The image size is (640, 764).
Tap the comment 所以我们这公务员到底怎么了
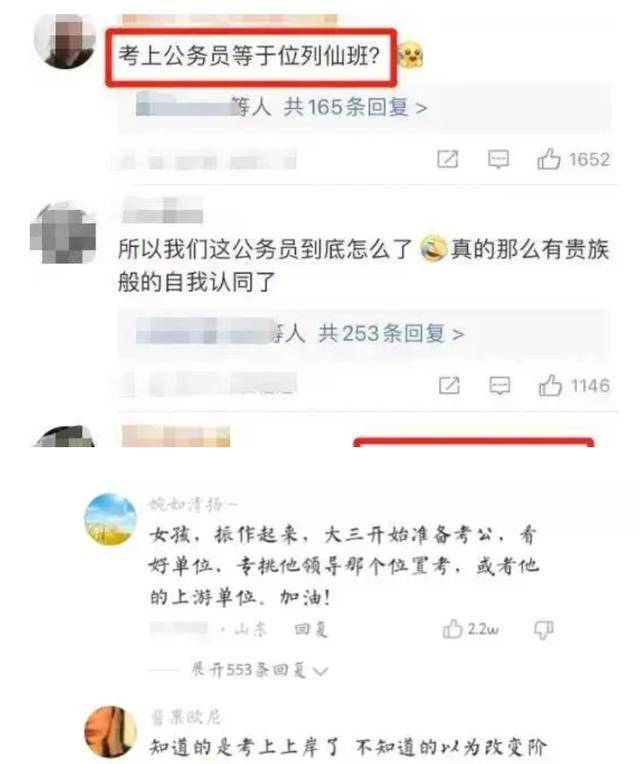[363, 266]
